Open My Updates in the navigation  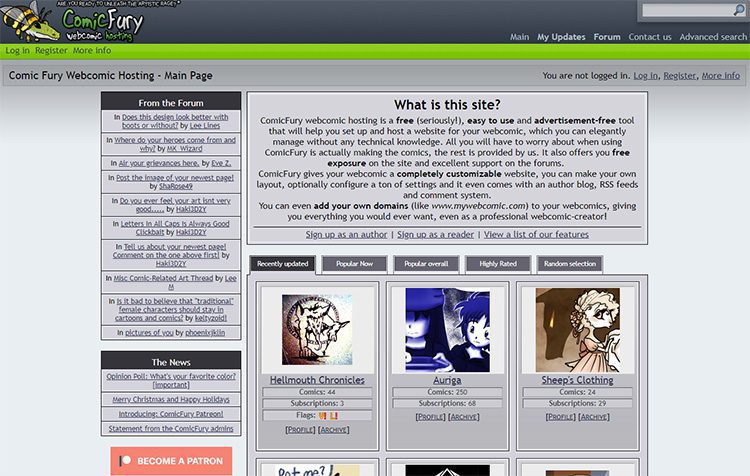pyautogui.click(x=561, y=37)
